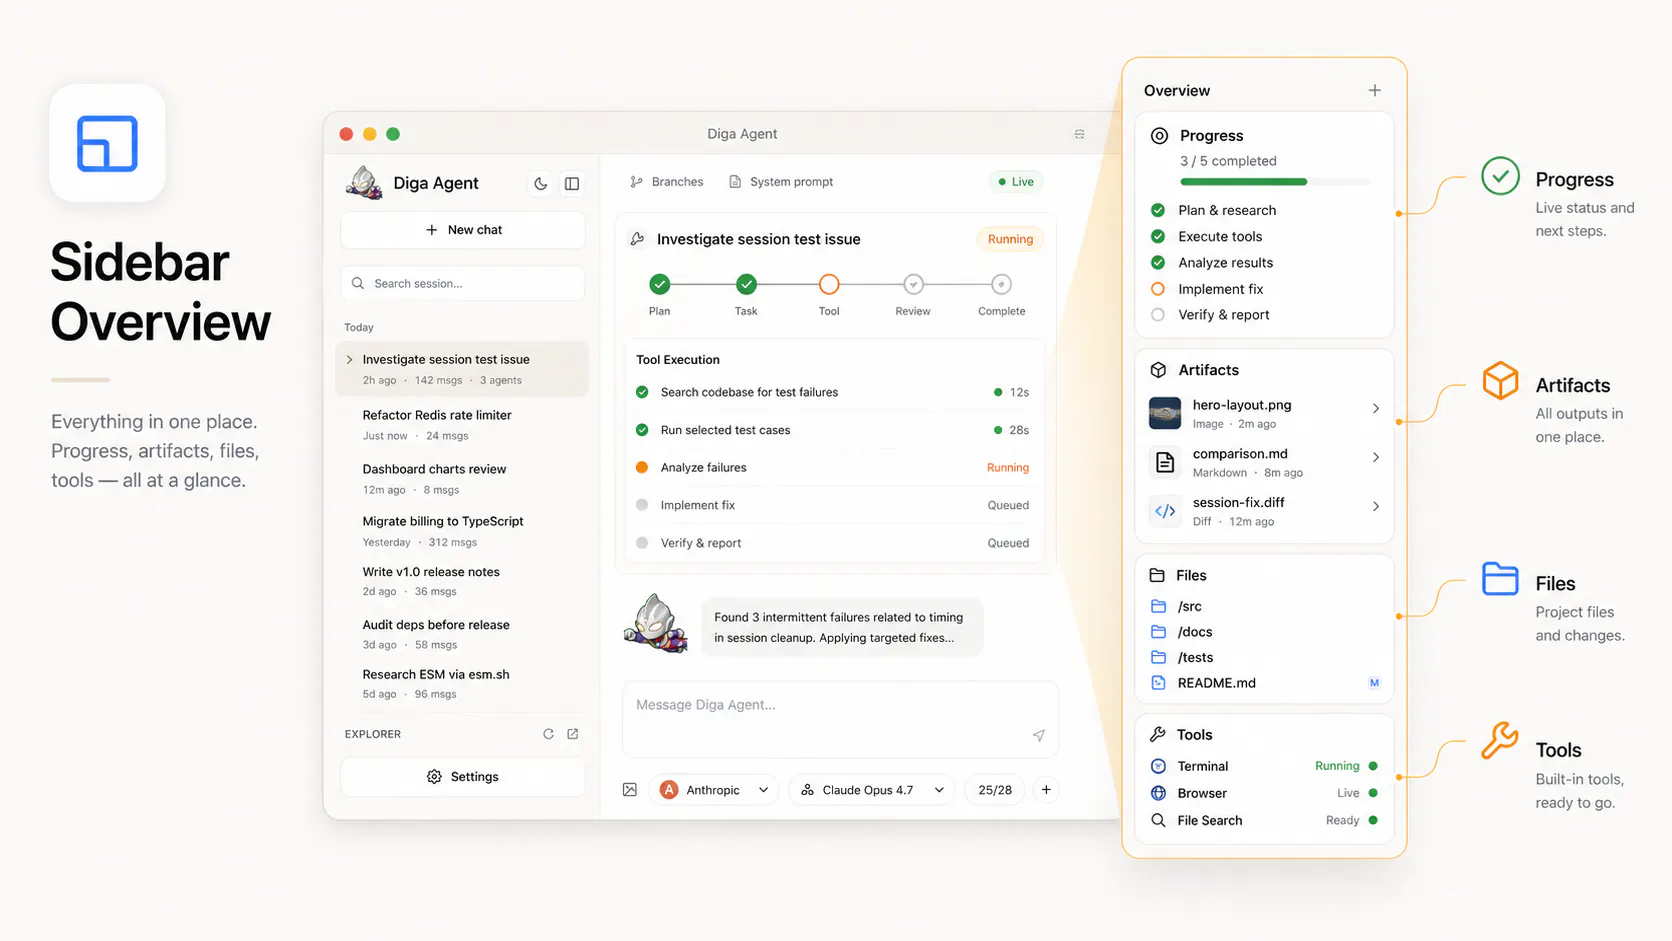Click the Running status badge in task header
This screenshot has width=1672, height=941.
coord(1010,239)
